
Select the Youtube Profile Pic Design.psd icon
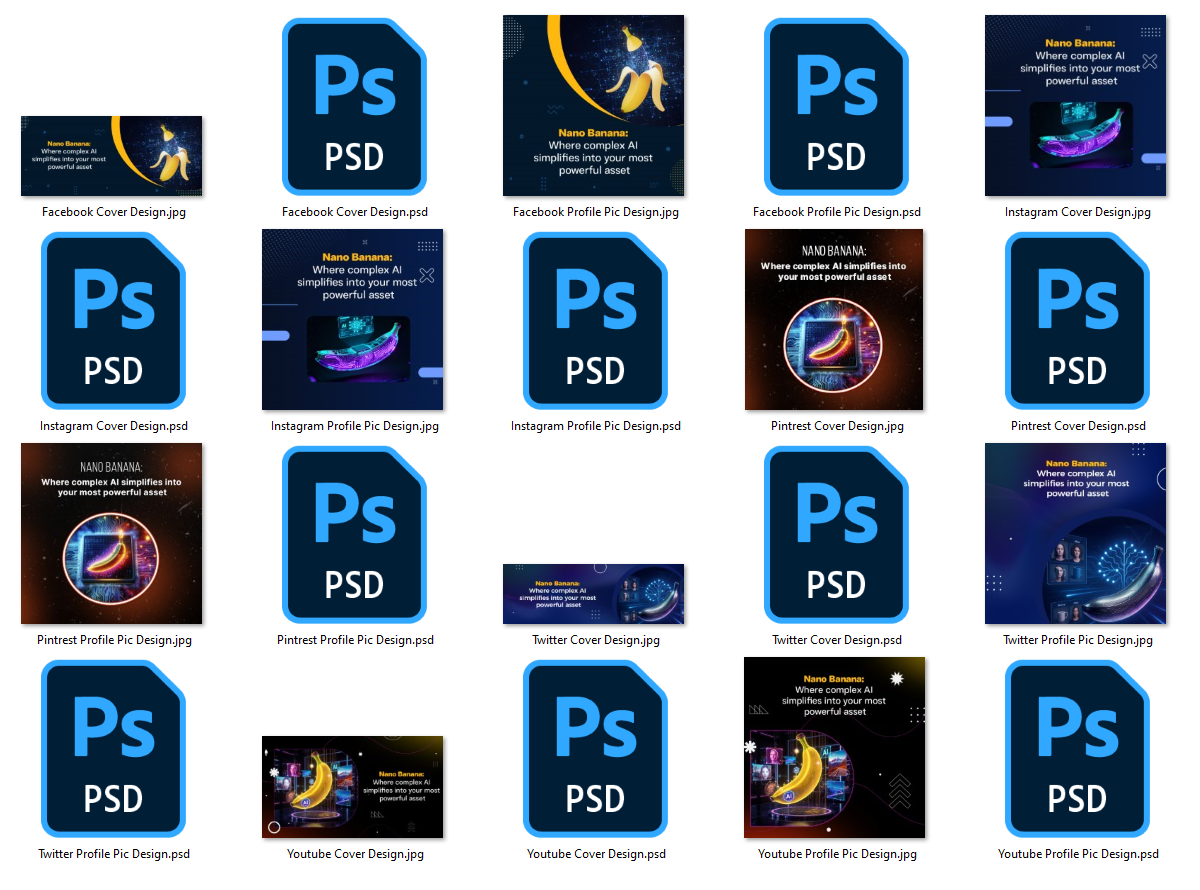click(1077, 748)
